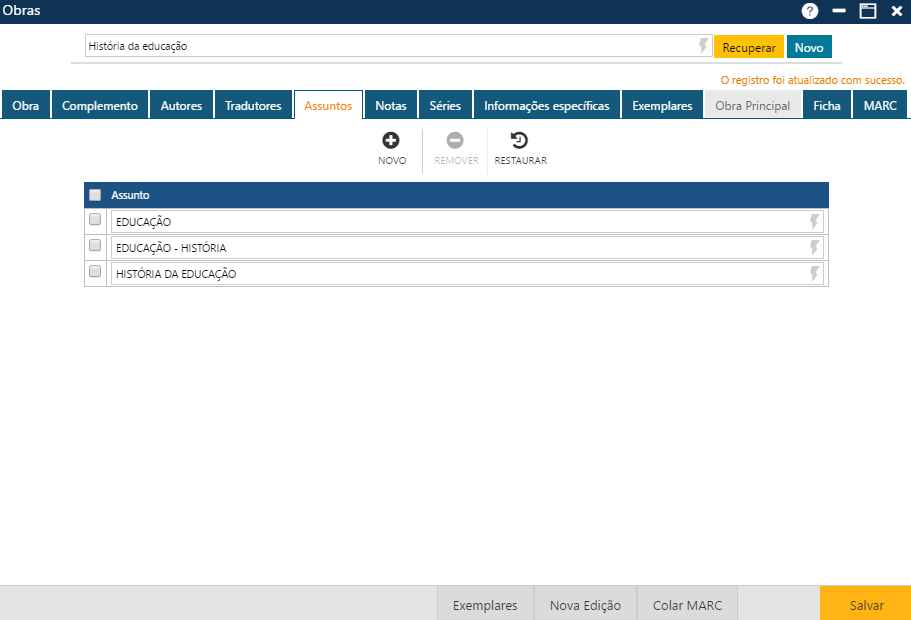
Task: Click the lightning icon beside EDUCAÇÃO - HISTÓRIA
Action: point(813,247)
